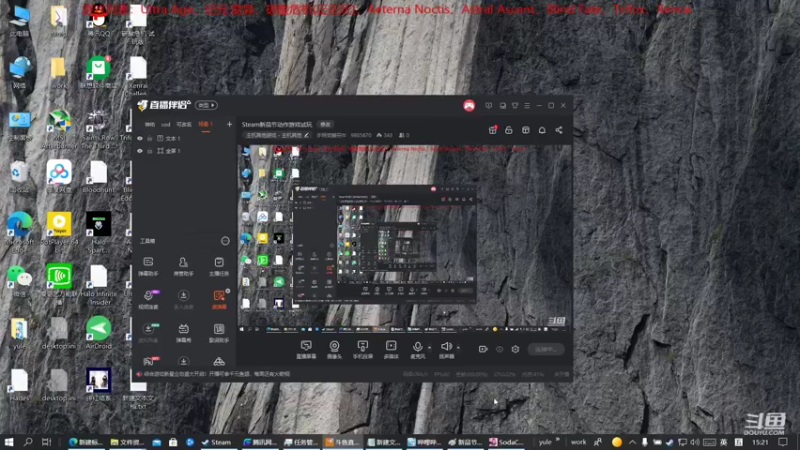Switch mode with pill next to logo

[206, 106]
